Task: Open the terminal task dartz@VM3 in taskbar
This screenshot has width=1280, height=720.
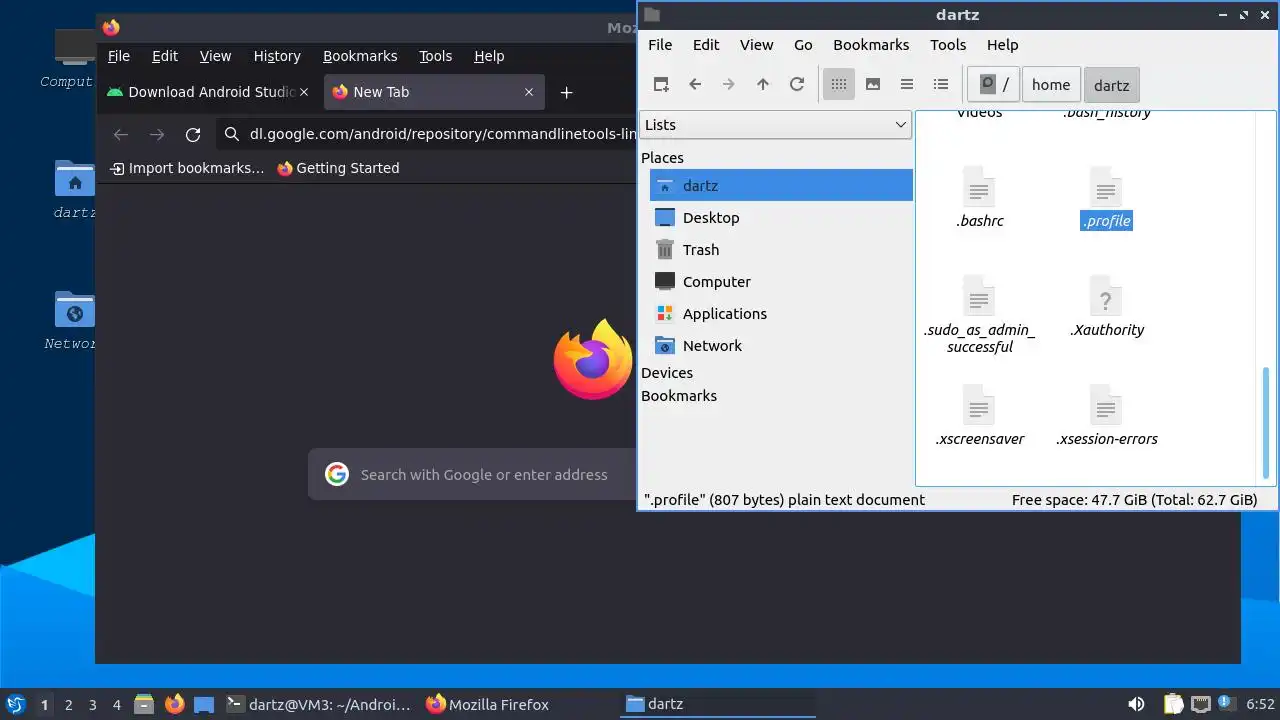Action: tap(318, 704)
